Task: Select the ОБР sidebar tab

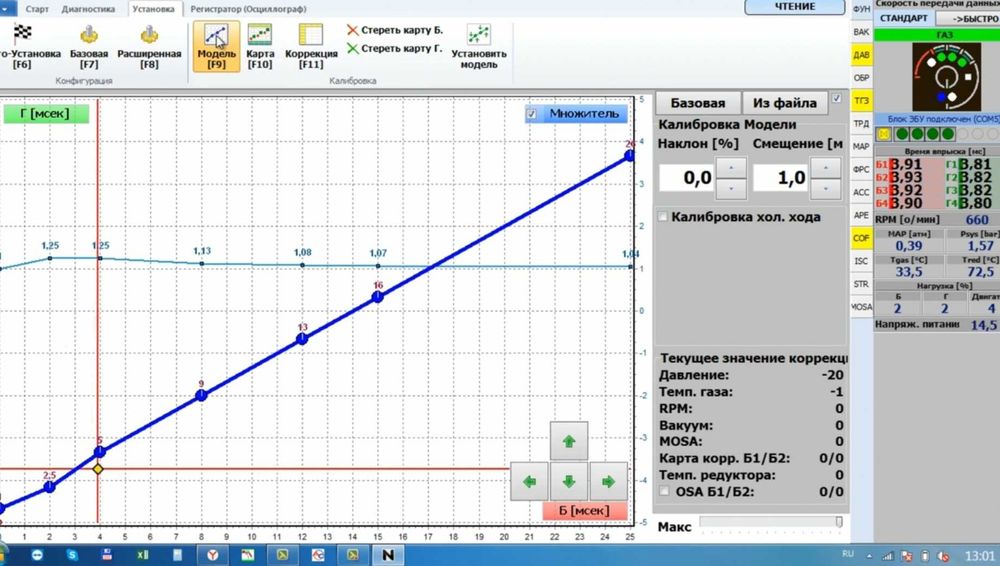Action: (862, 77)
